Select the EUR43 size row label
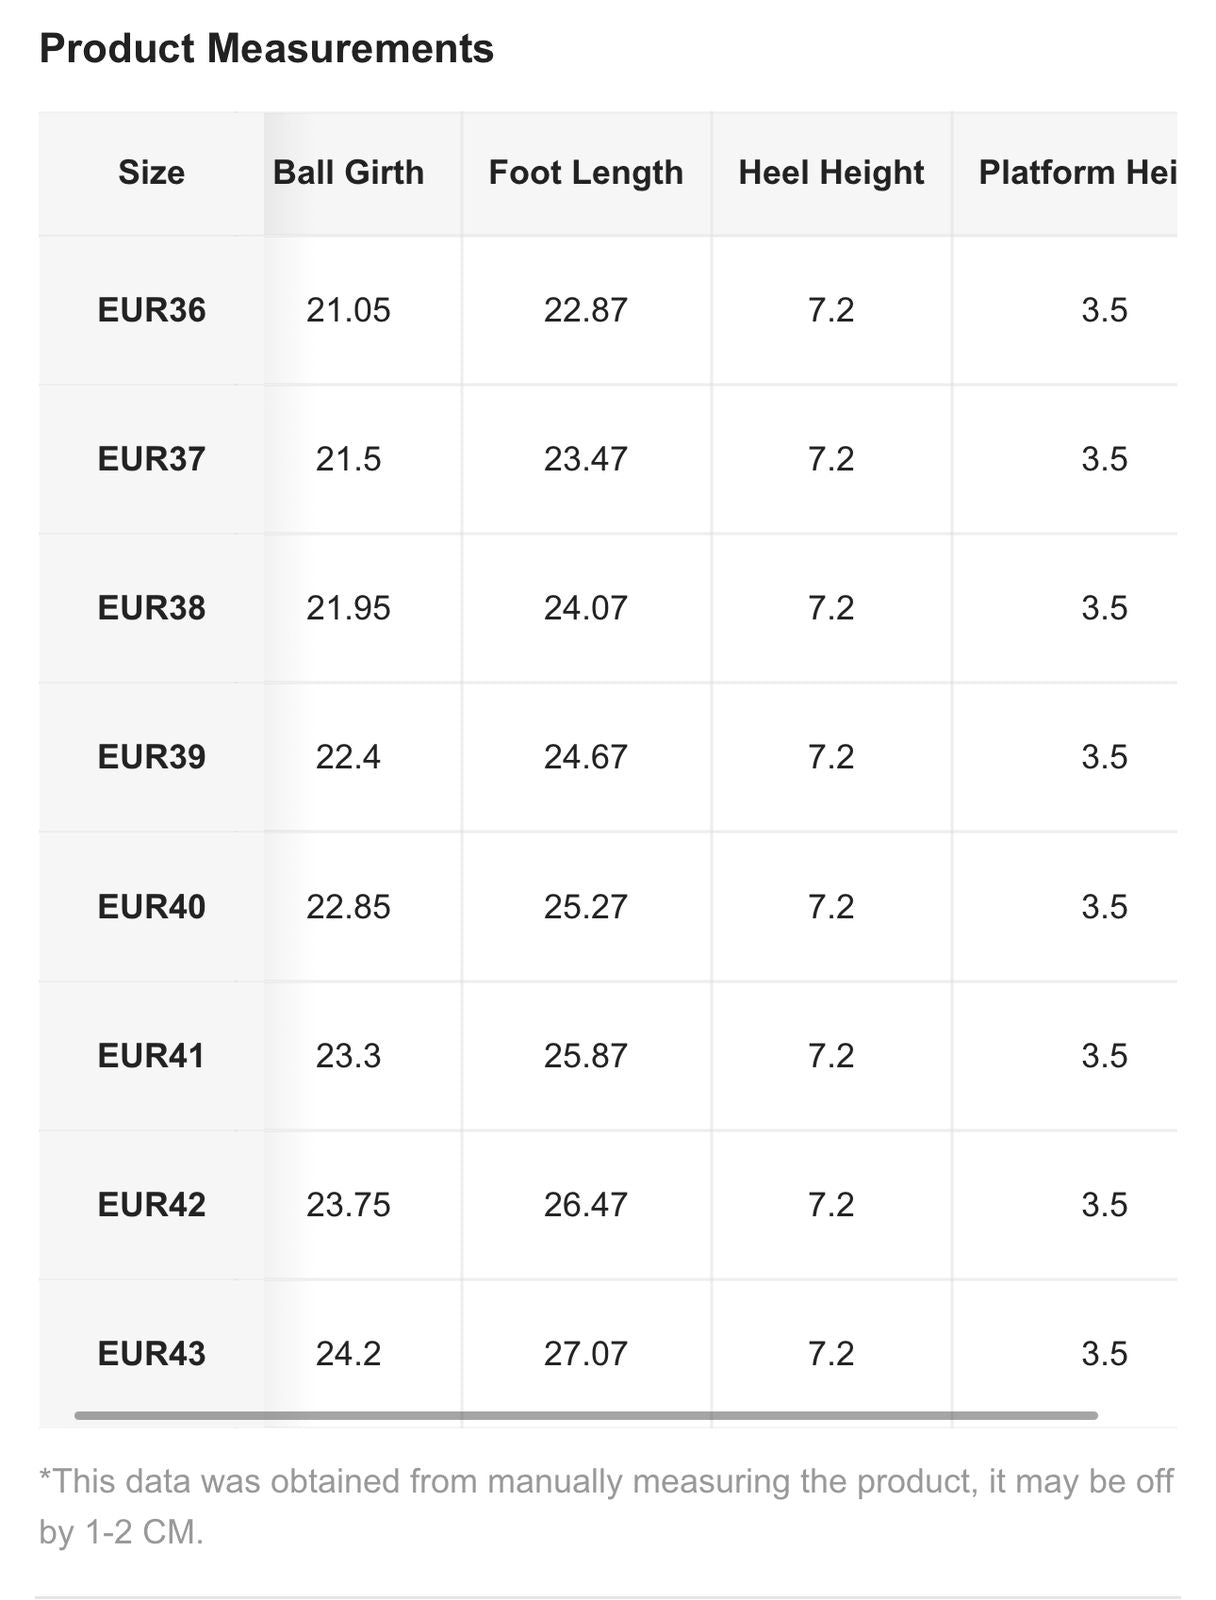This screenshot has height=1600, width=1216. pos(151,1353)
